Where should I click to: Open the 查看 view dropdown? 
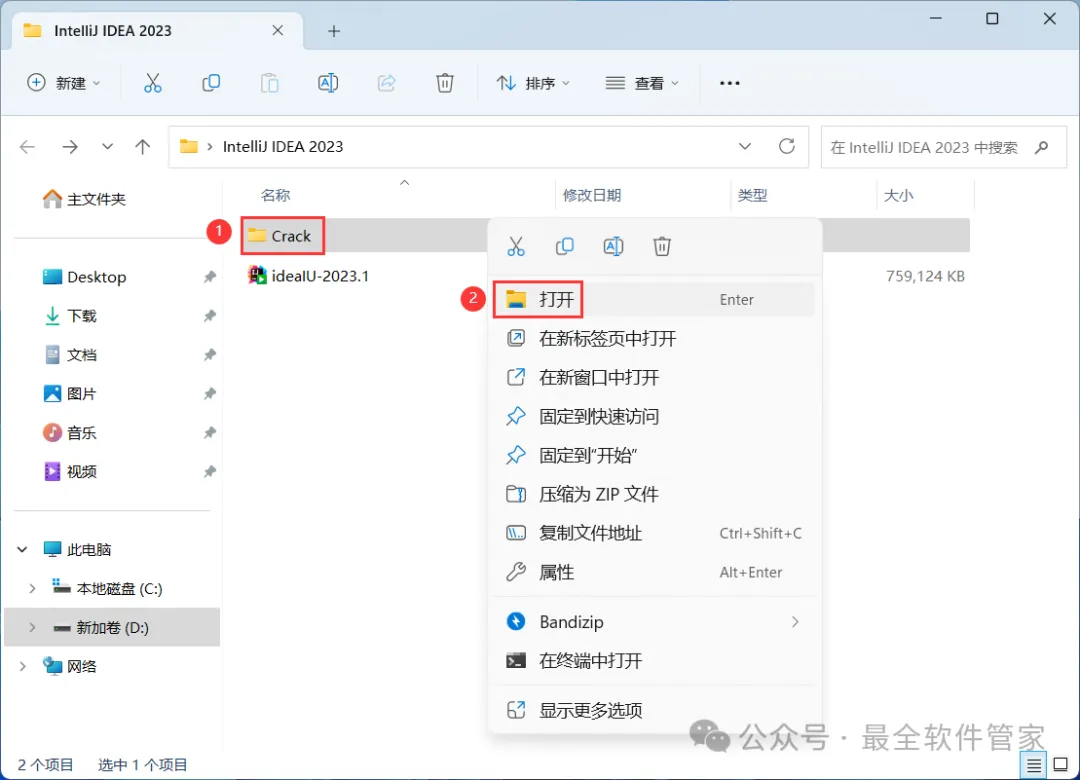(642, 83)
